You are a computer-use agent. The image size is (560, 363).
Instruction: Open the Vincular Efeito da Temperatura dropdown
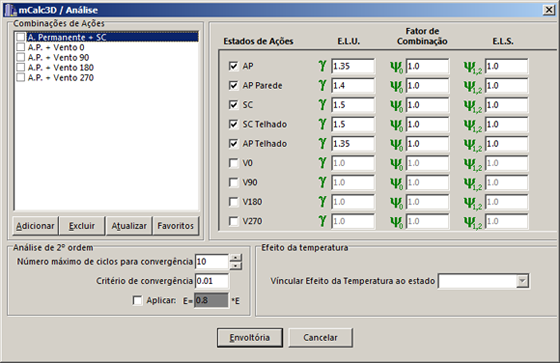[522, 281]
